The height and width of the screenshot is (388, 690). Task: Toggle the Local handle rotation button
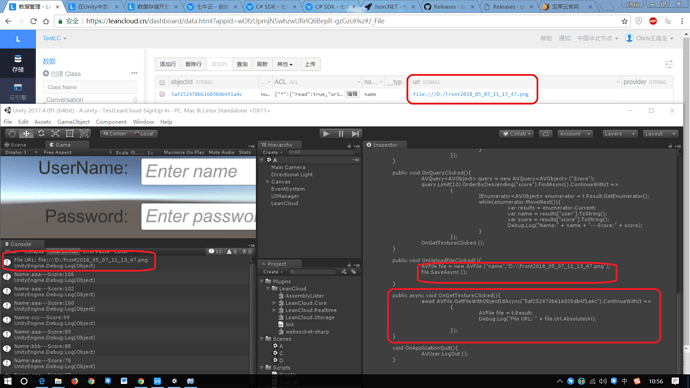(144, 134)
